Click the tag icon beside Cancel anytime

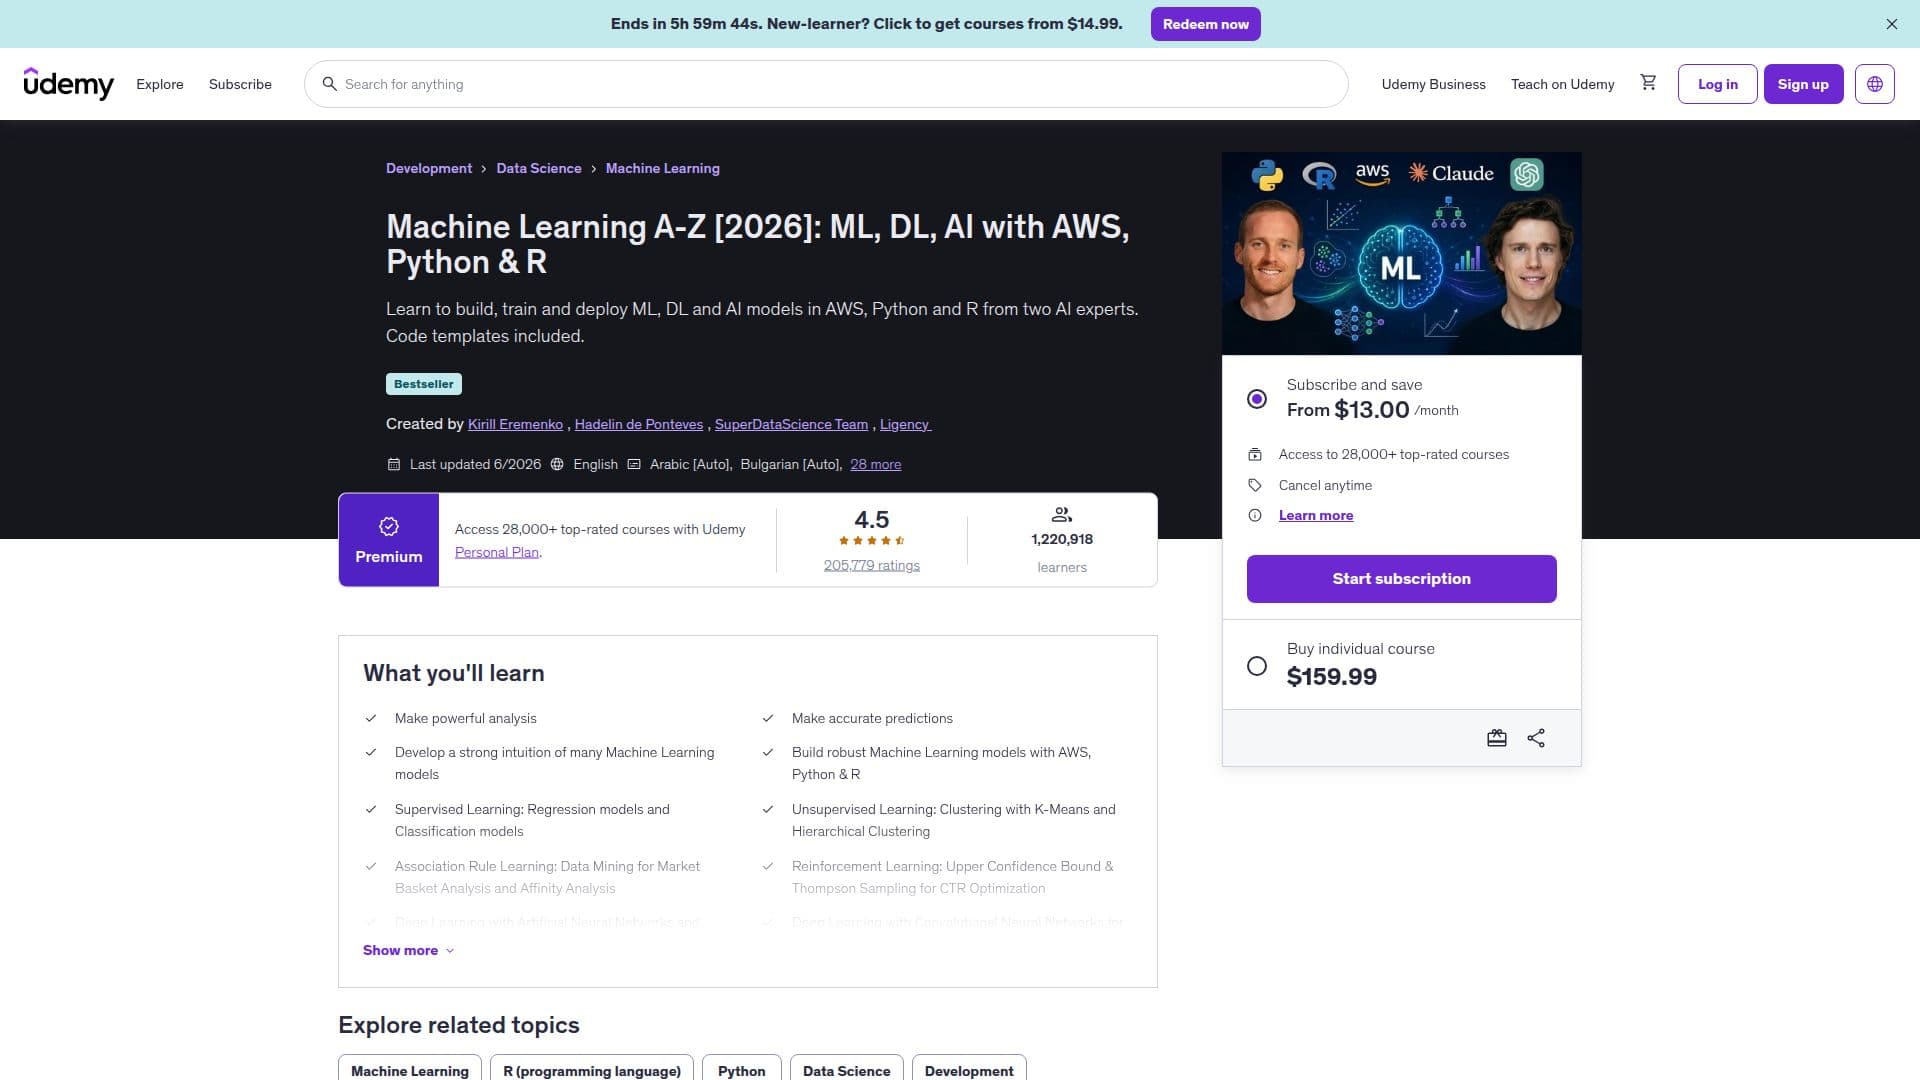(1255, 485)
